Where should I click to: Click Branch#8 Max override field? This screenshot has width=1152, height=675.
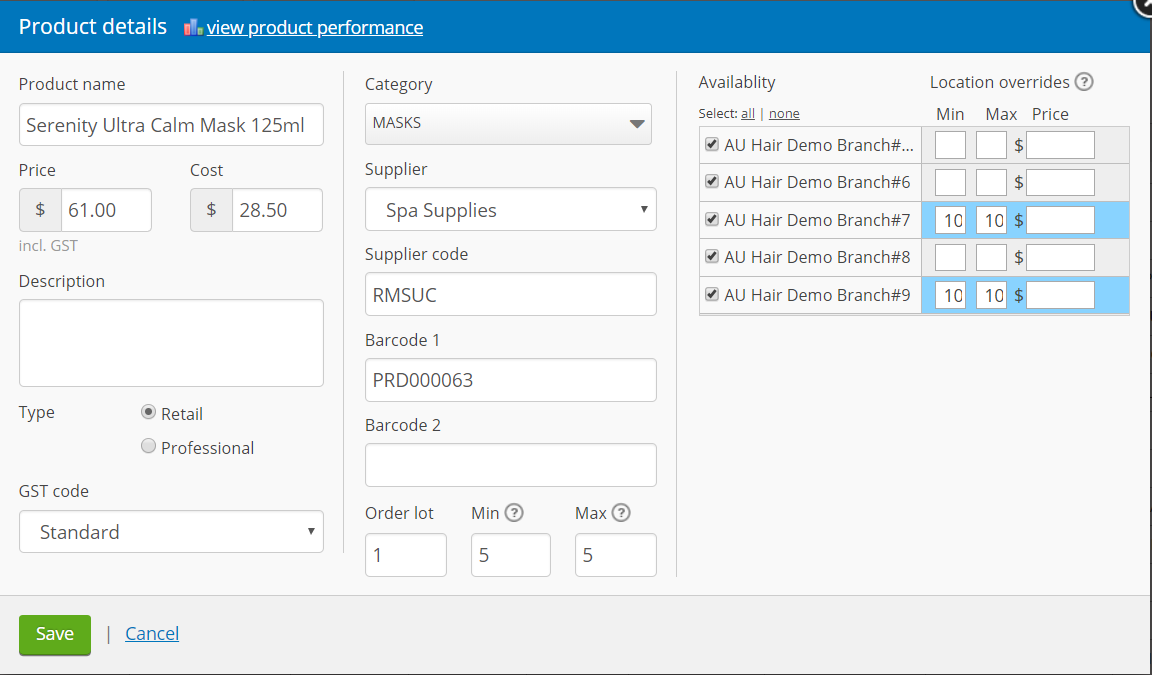[991, 257]
